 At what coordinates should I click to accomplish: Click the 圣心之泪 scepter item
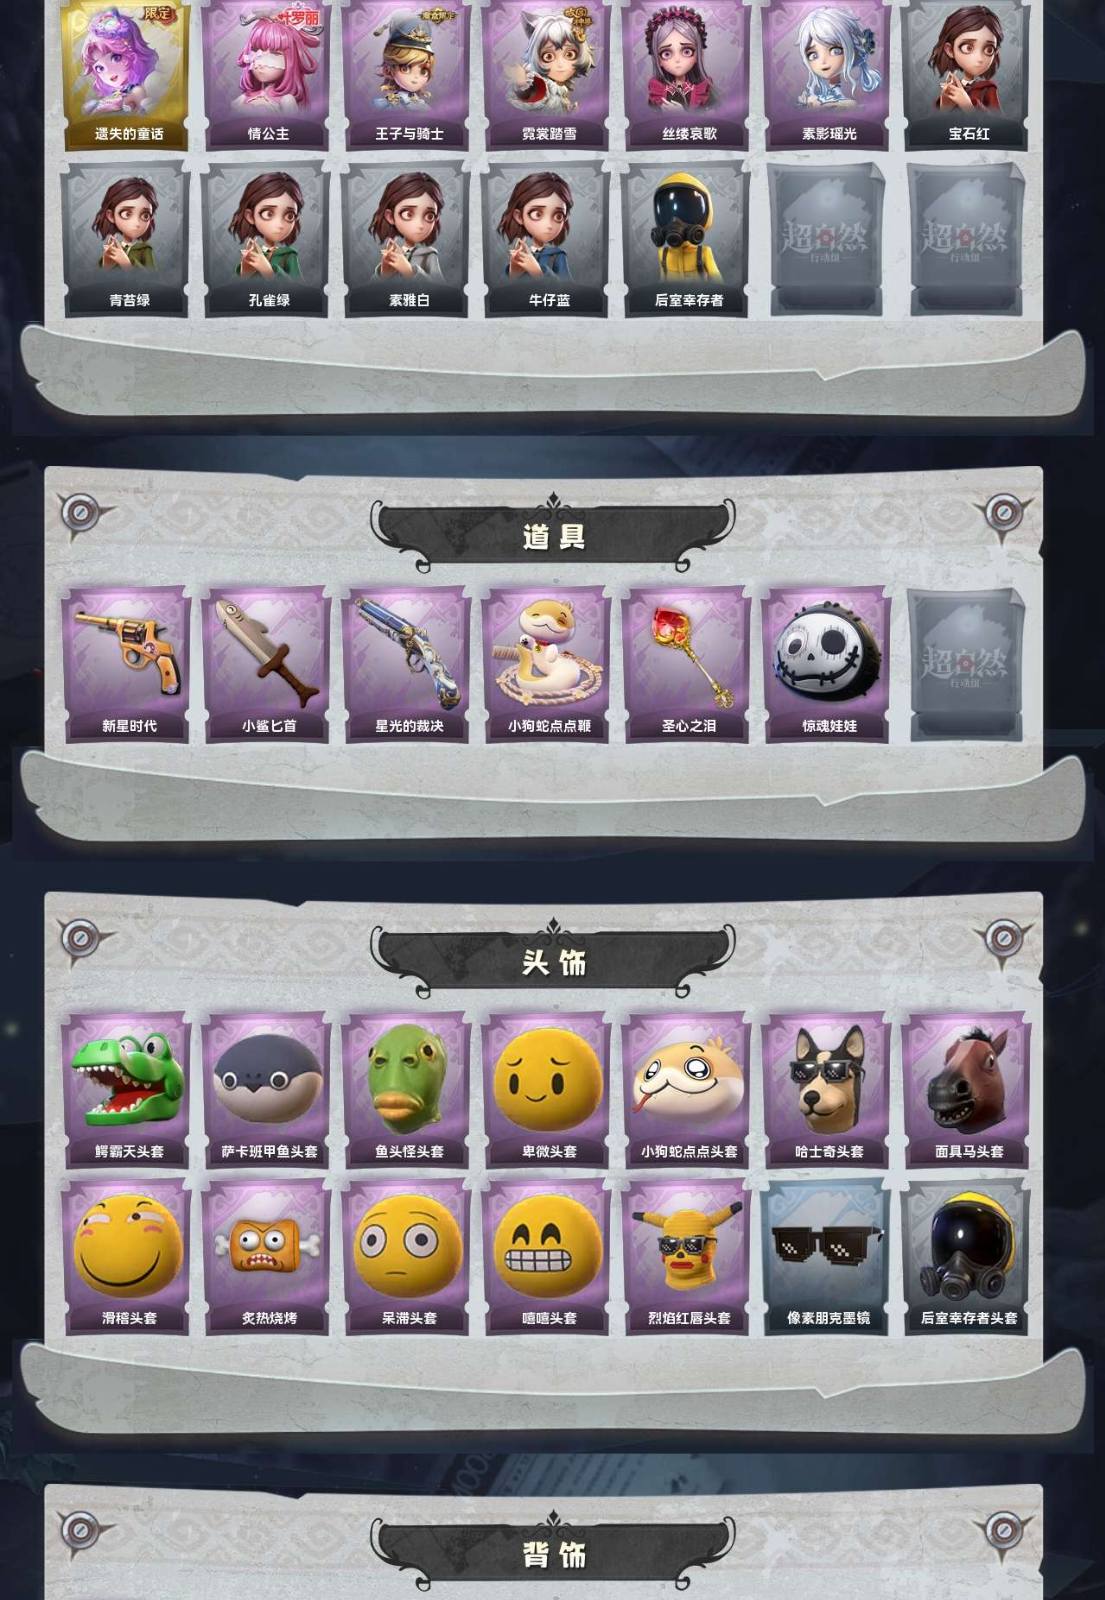687,665
